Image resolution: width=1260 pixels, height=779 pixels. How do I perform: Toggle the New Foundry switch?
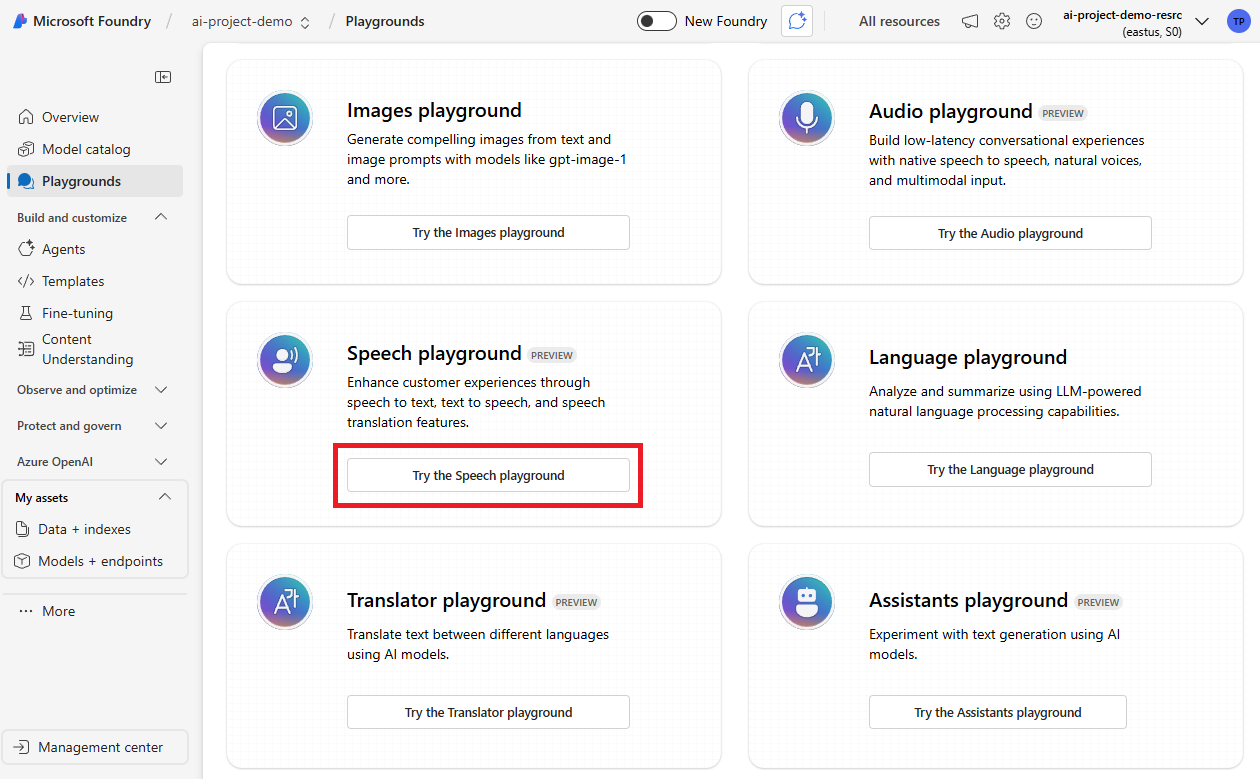coord(657,21)
